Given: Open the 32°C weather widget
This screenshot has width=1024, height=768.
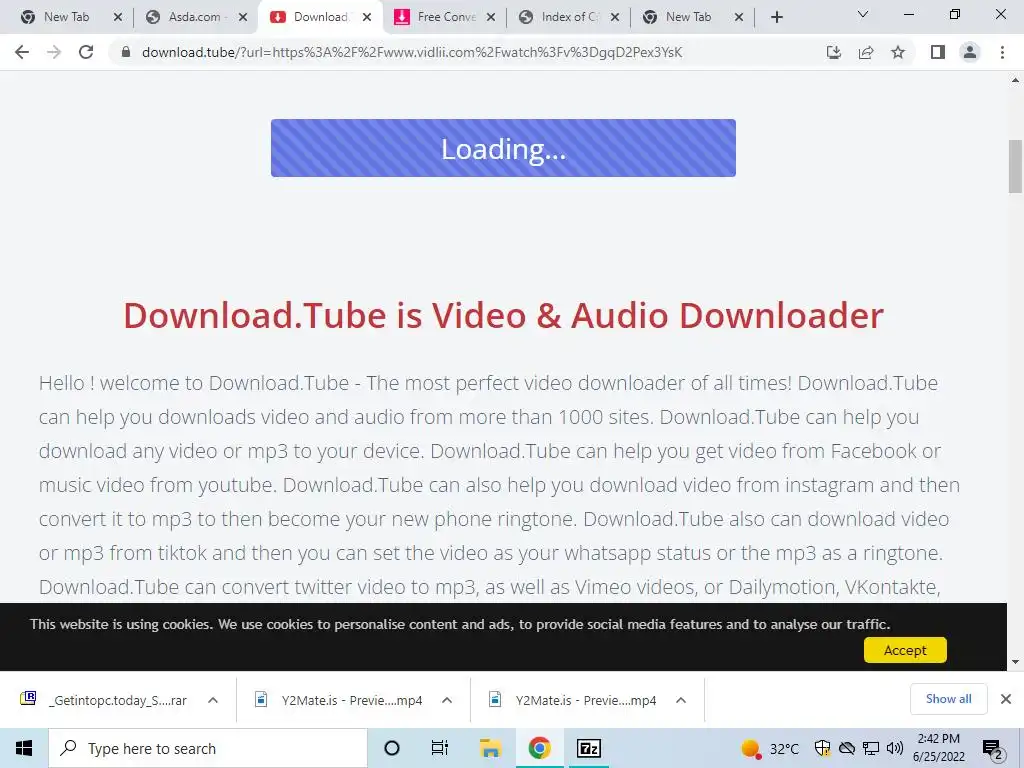Looking at the screenshot, I should (771, 748).
